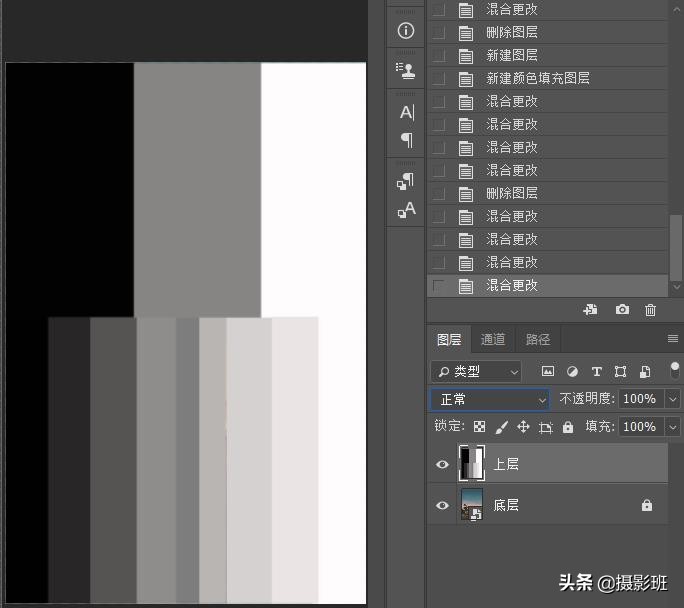Select the 底层 layer thumbnail

click(472, 505)
